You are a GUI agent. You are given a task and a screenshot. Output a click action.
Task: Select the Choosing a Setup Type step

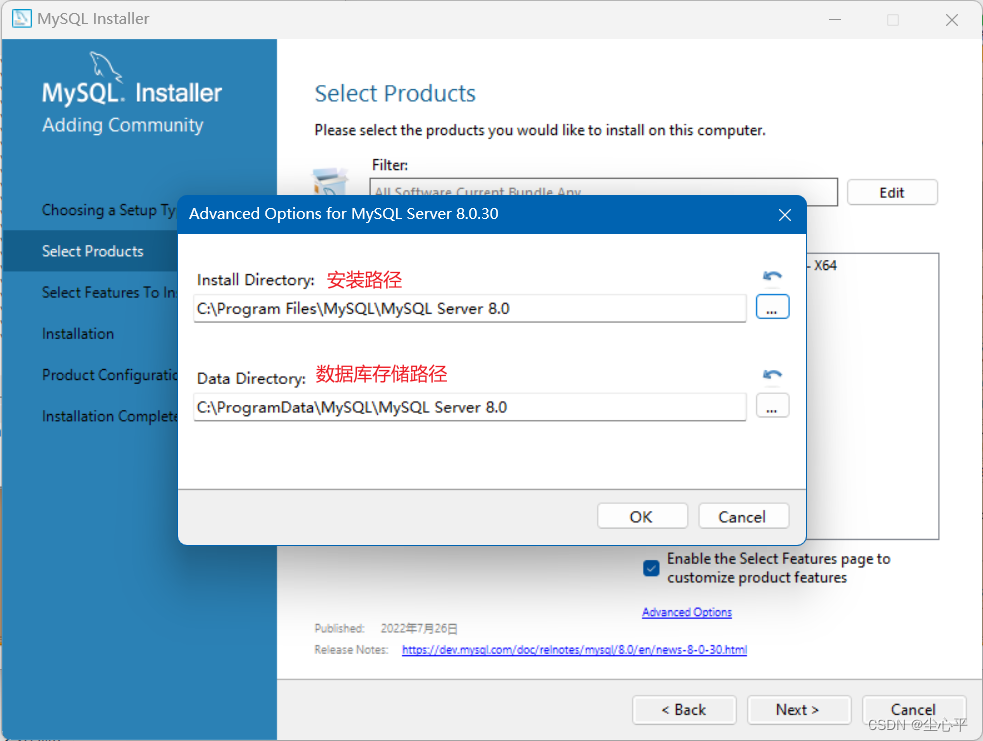(x=109, y=210)
